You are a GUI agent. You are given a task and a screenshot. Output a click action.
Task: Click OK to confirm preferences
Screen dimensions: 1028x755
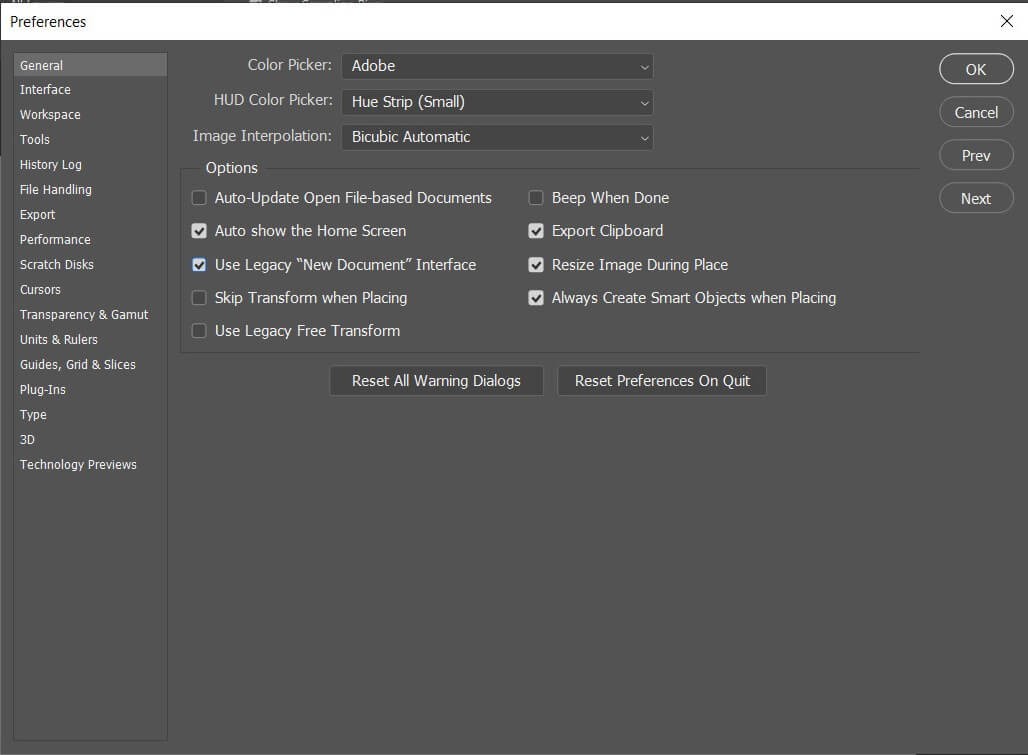coord(976,69)
